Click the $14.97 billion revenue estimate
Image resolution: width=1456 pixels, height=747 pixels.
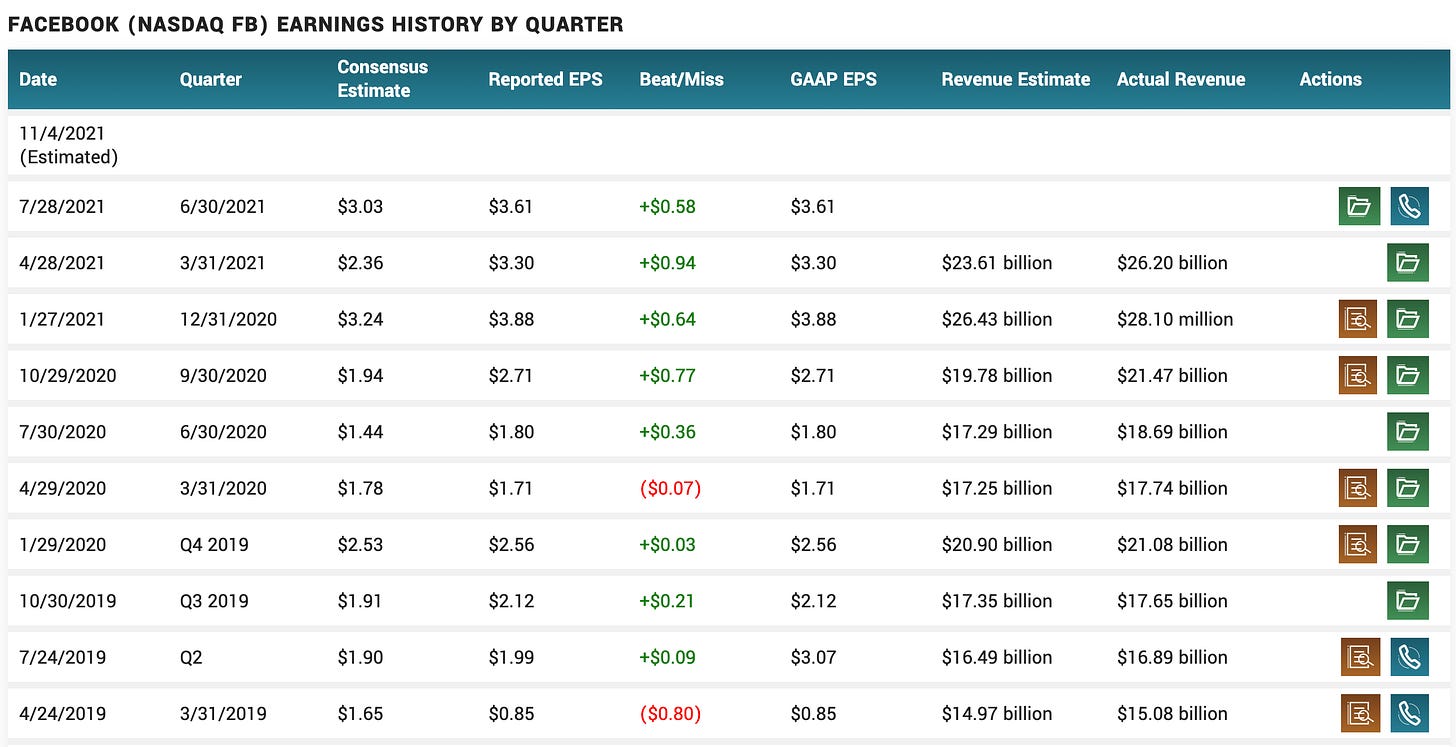[x=996, y=714]
